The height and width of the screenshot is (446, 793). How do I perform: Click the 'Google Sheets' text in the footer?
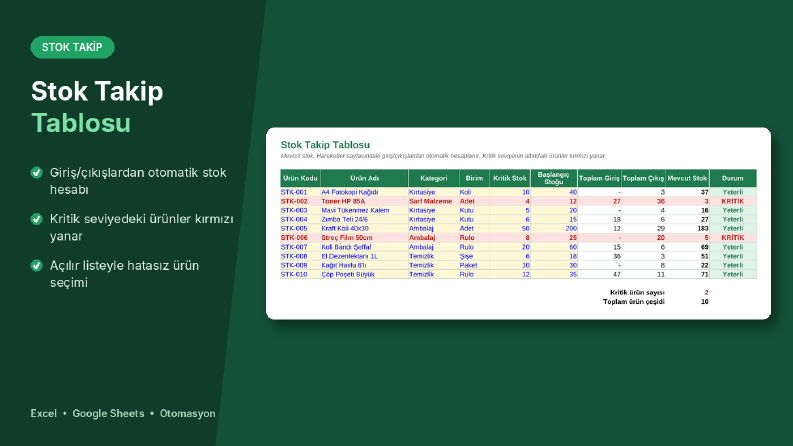[108, 414]
